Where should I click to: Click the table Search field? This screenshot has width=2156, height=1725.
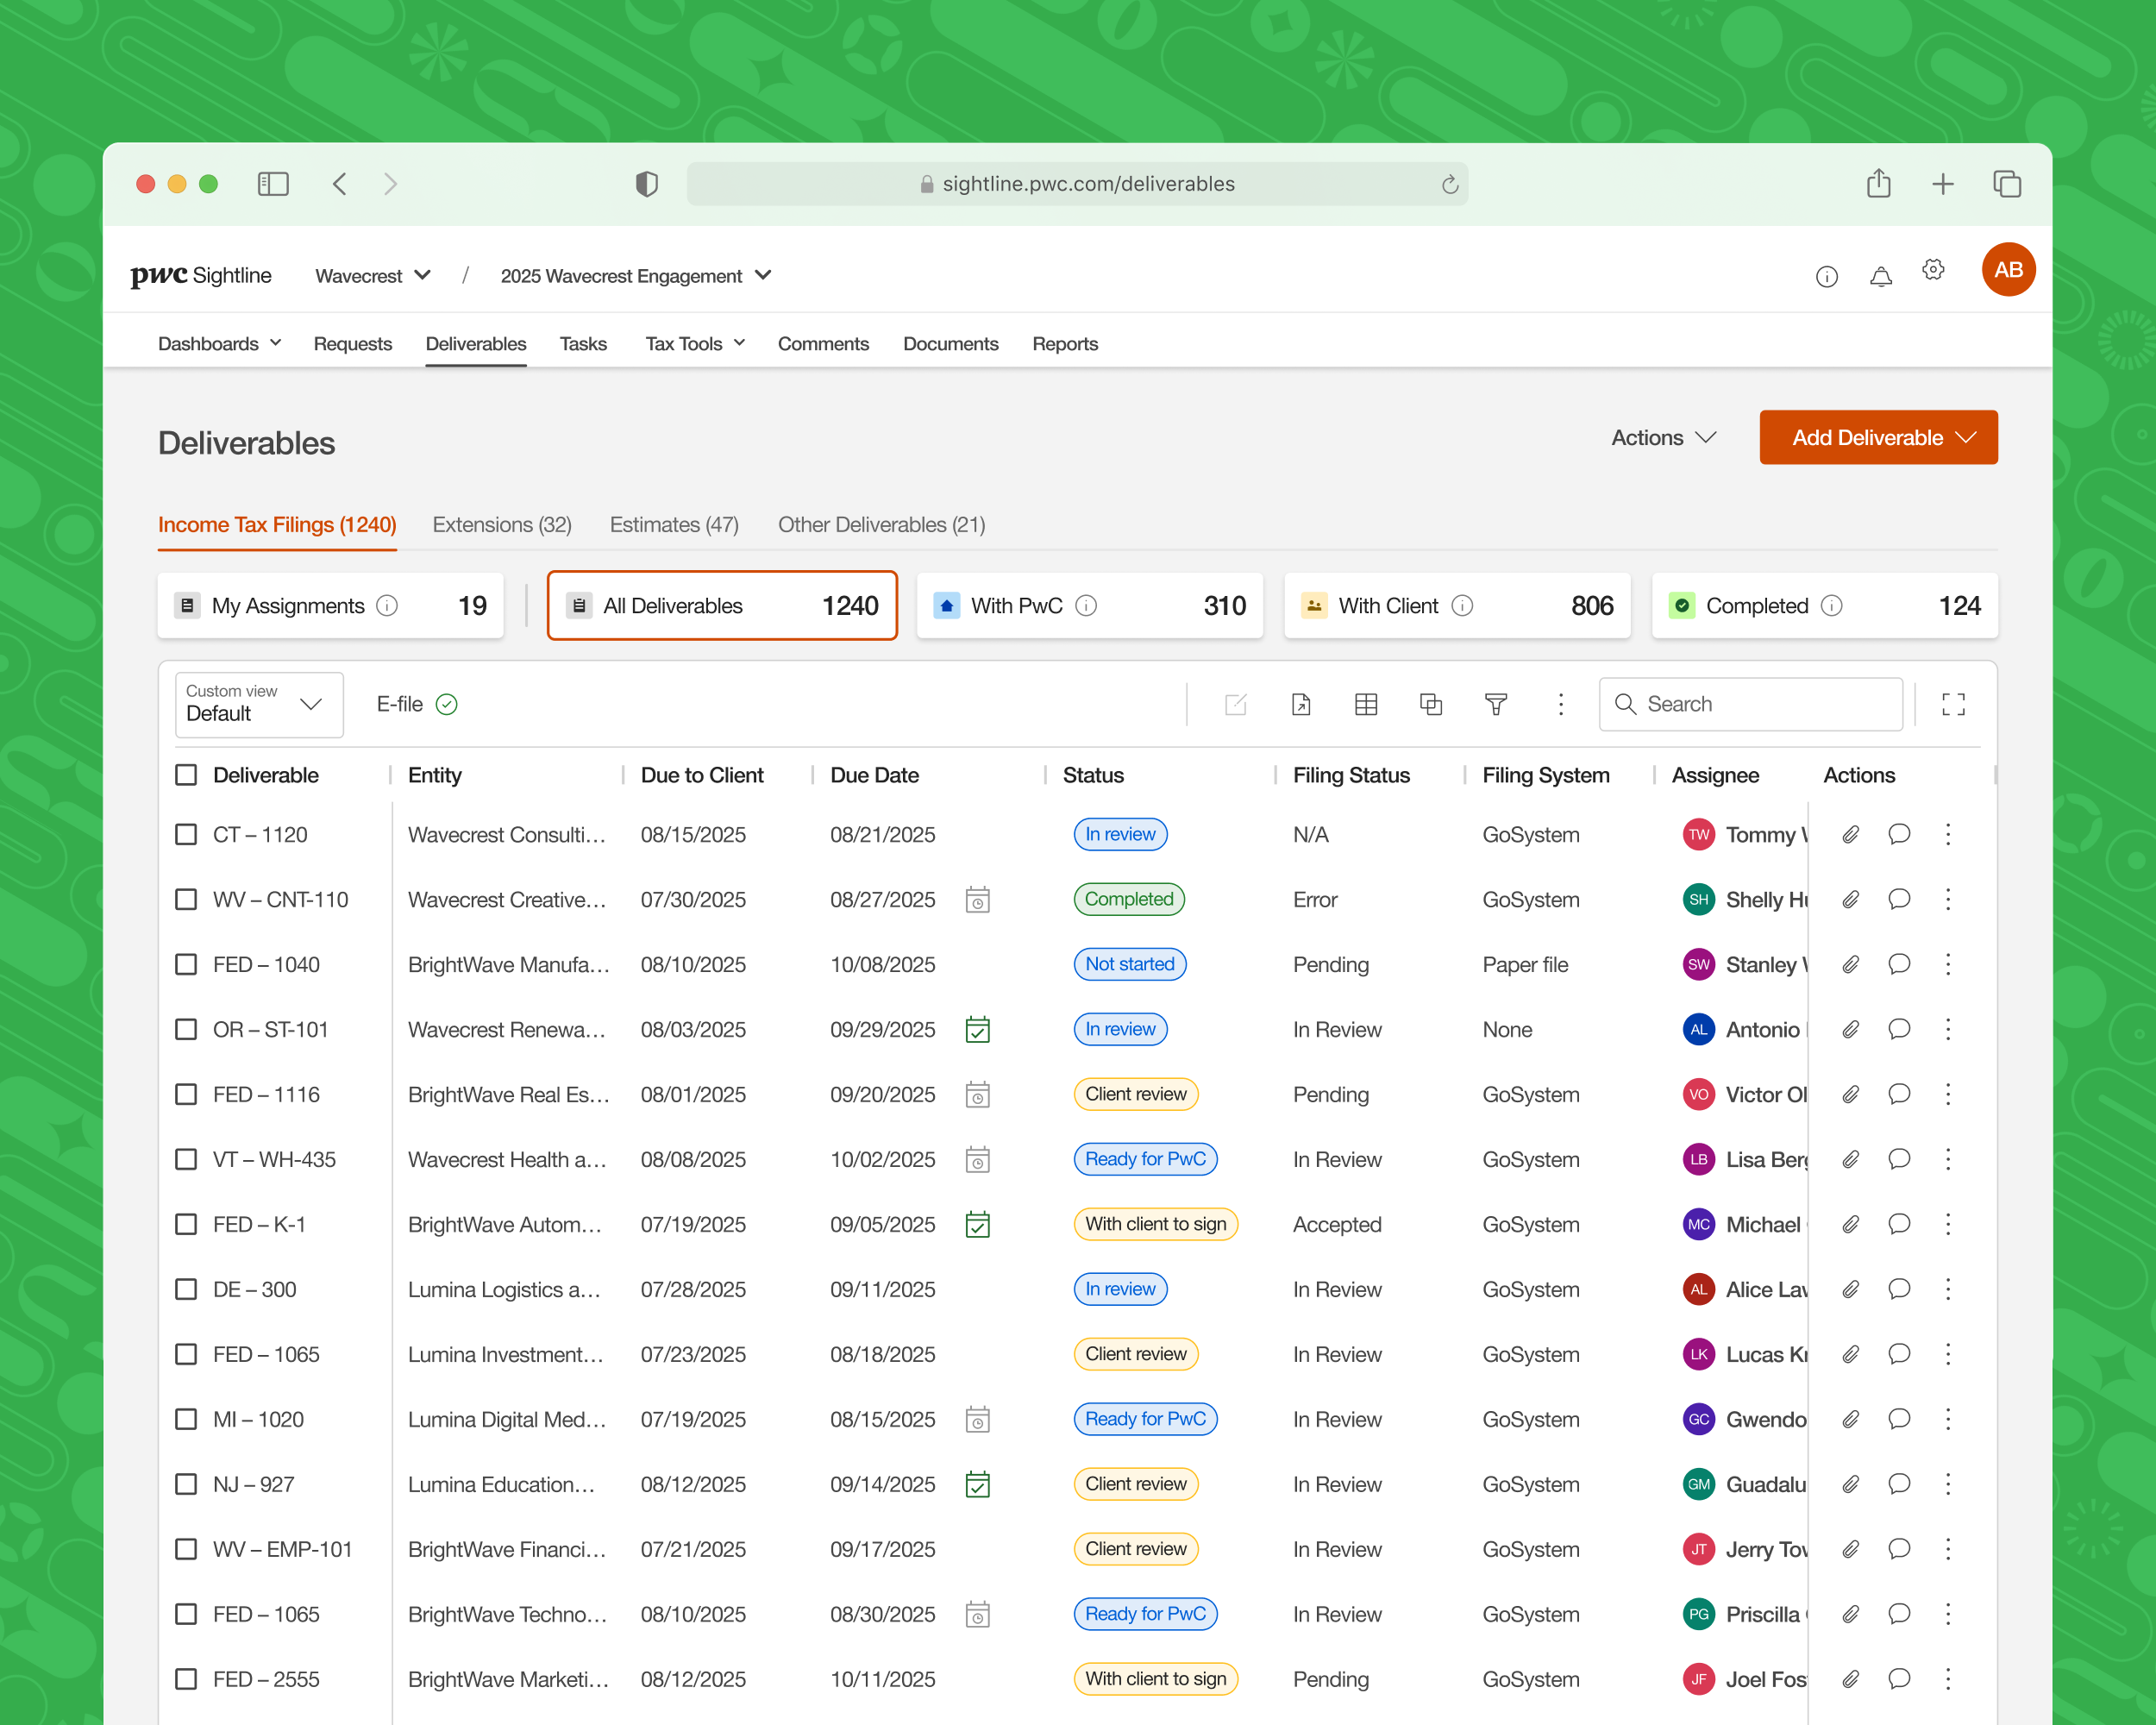pyautogui.click(x=1750, y=704)
